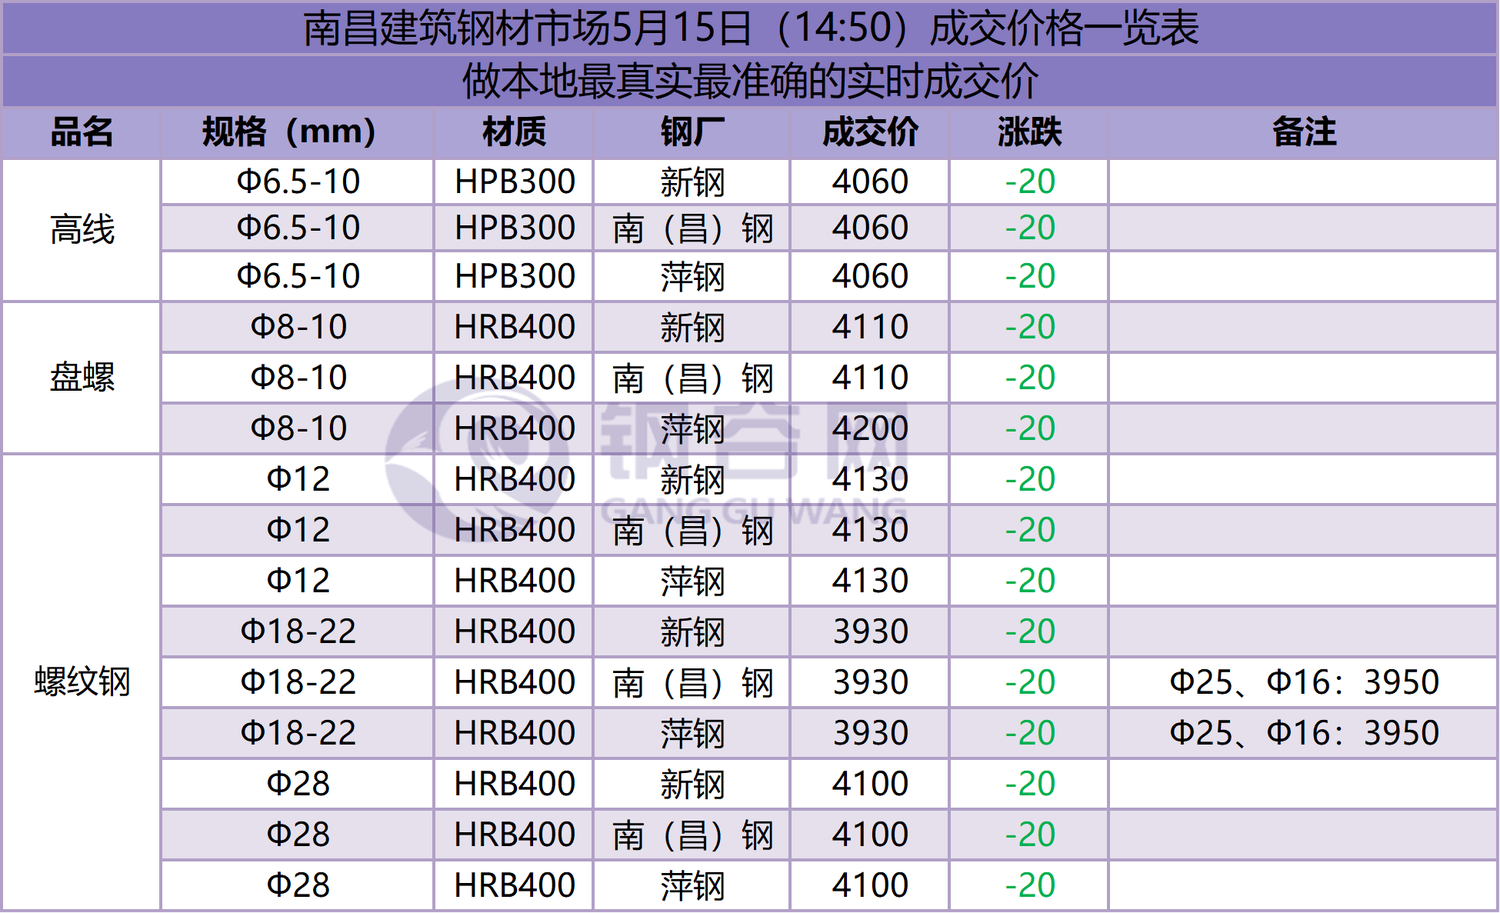The width and height of the screenshot is (1500, 913).
Task: Click remark 'Φ25、Φ16：3950' in 南（昌）钢 row
Action: [x=1304, y=683]
